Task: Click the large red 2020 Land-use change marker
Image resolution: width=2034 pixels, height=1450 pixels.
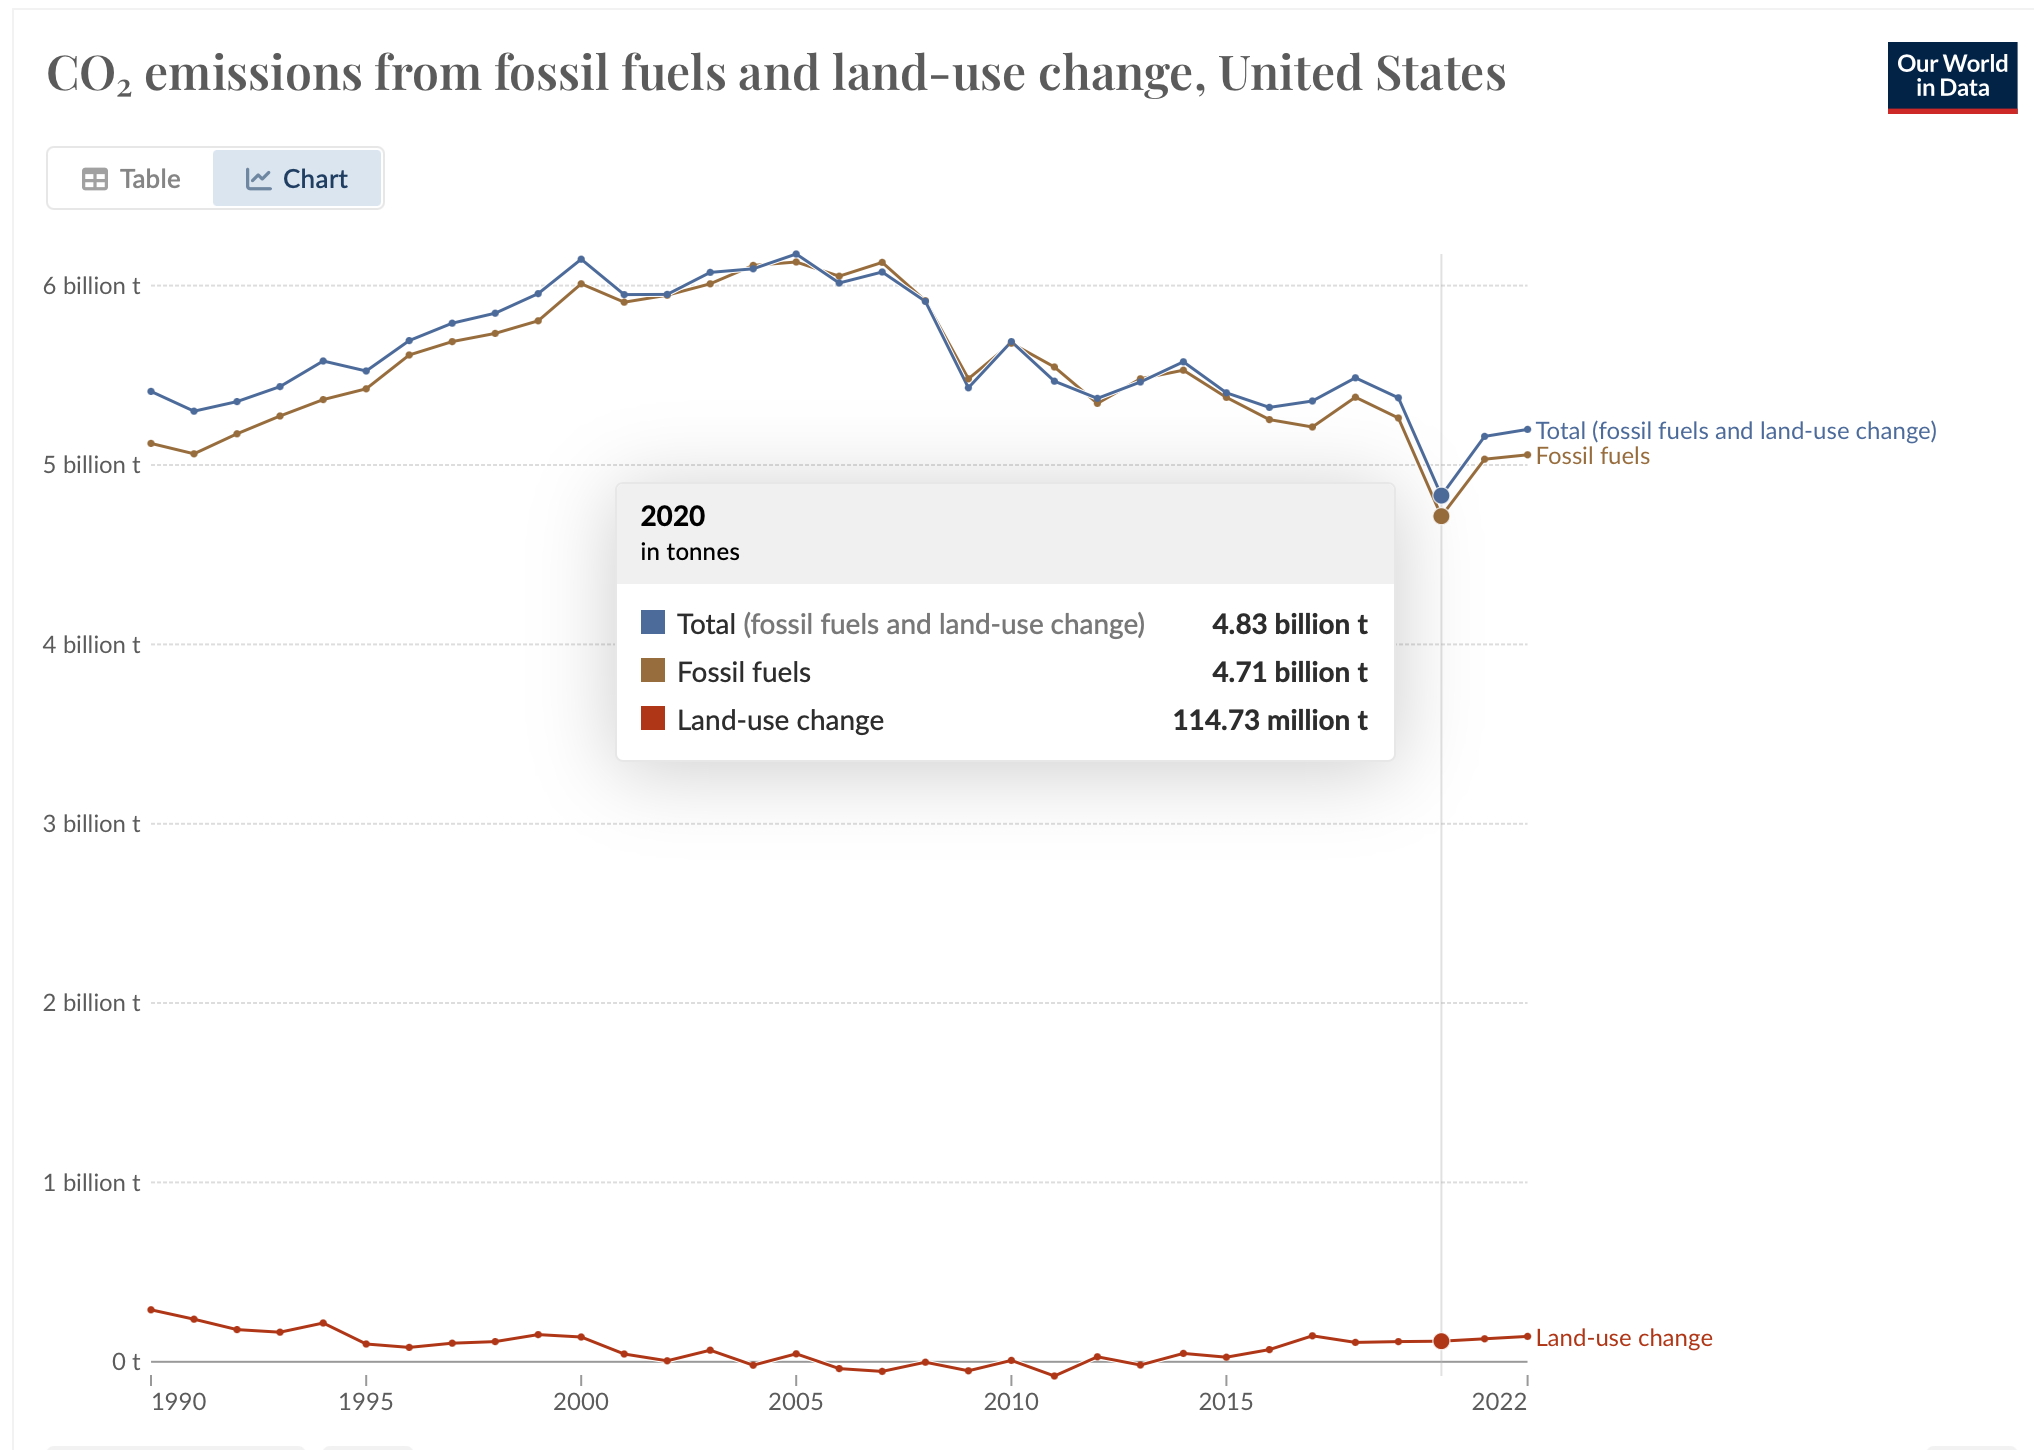Action: (1441, 1341)
